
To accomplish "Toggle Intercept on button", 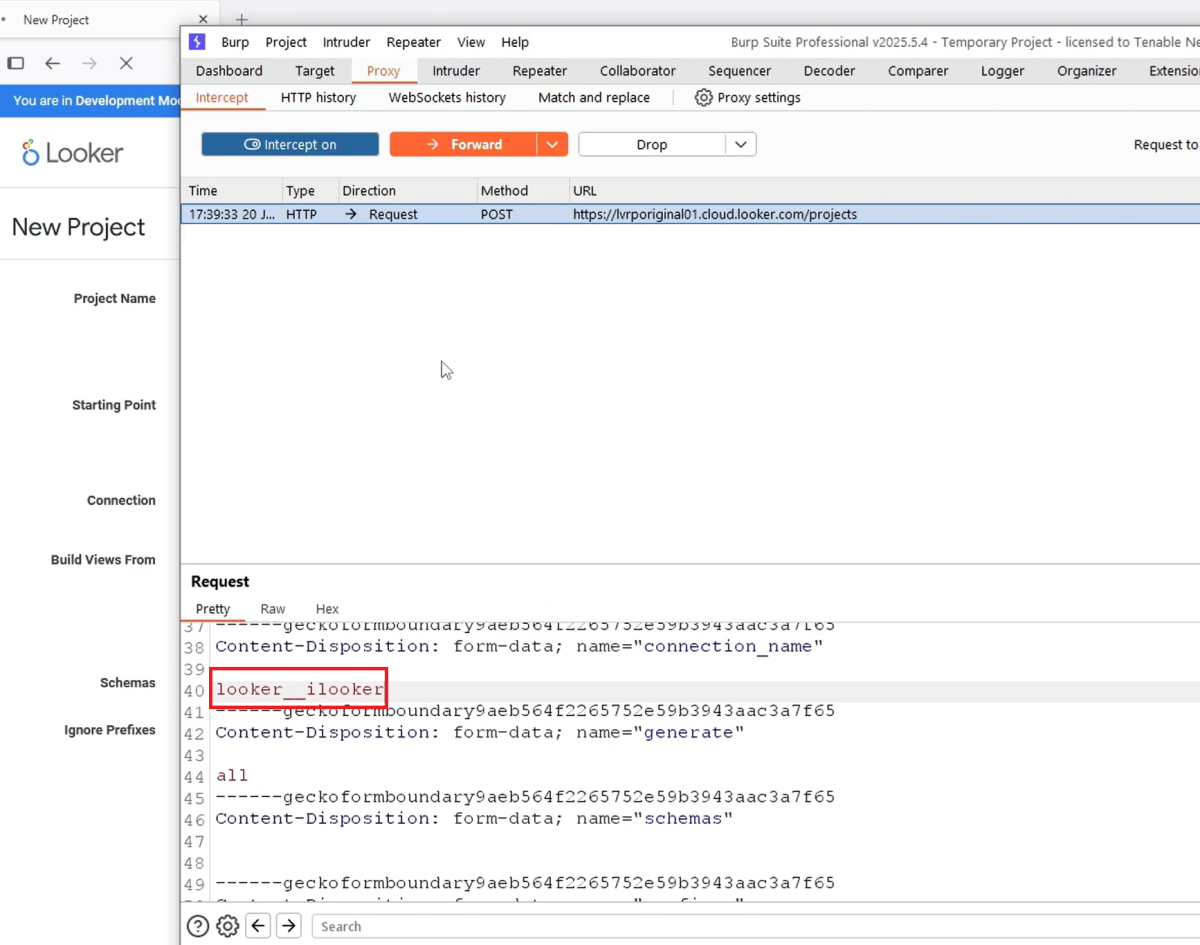I will (289, 143).
